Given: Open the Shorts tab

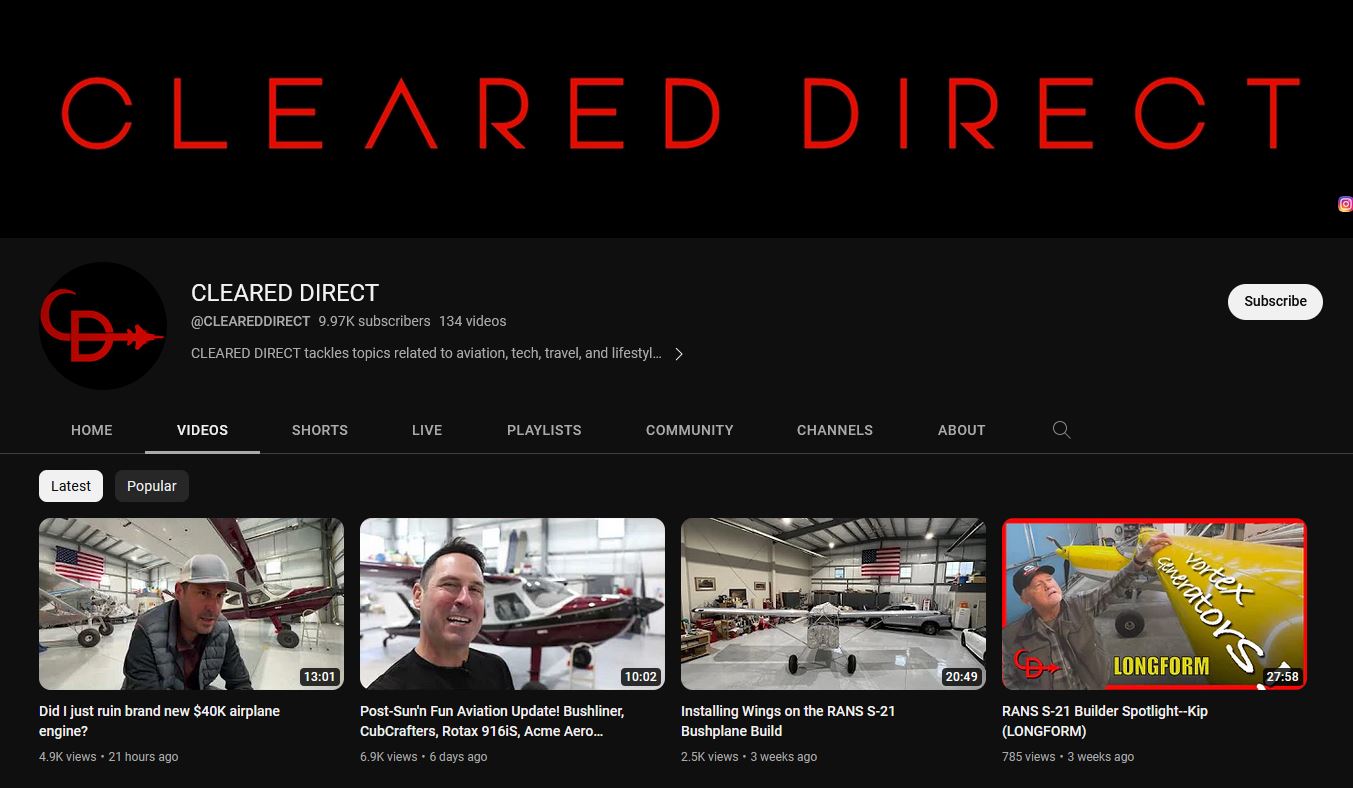Looking at the screenshot, I should click(320, 430).
